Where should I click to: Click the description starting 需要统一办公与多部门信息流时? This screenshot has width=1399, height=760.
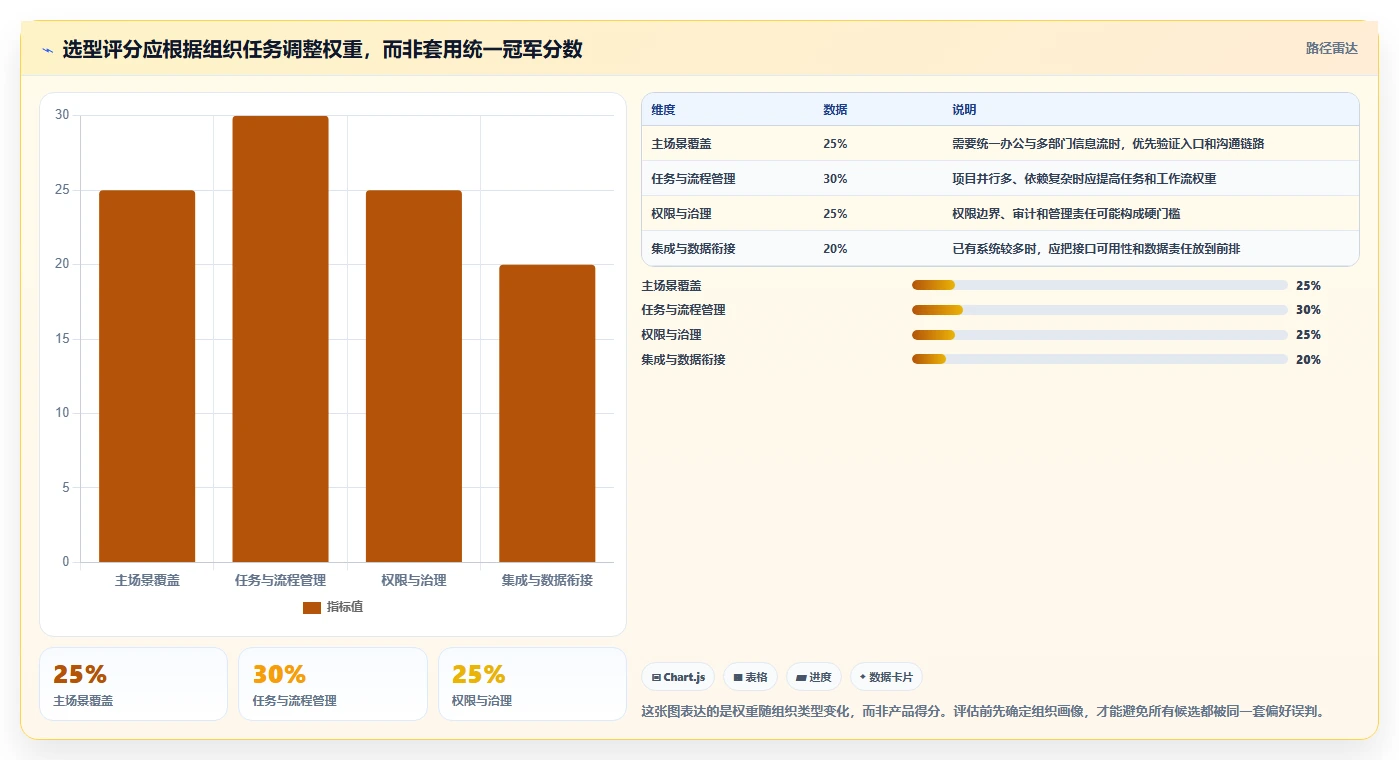coord(1108,144)
